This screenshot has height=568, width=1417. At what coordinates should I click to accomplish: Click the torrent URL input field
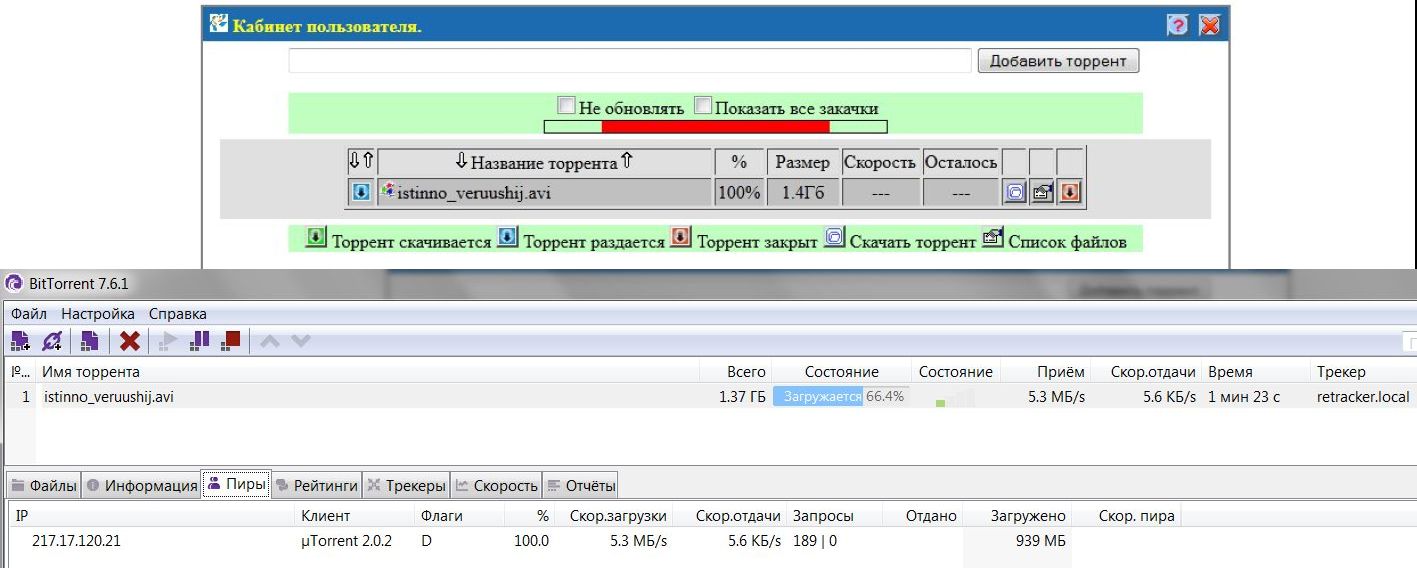[630, 61]
